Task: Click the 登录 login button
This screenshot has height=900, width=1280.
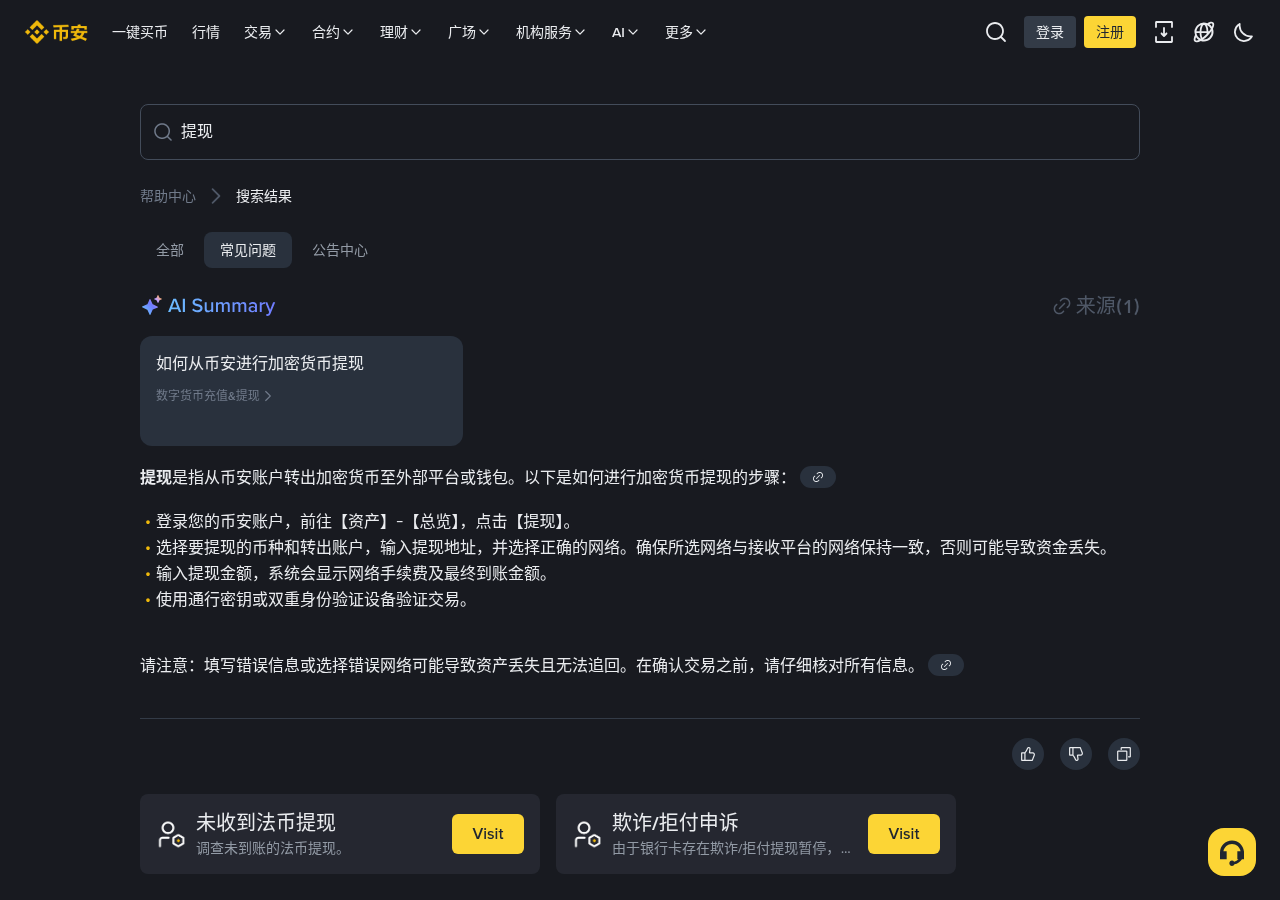Action: (x=1050, y=32)
